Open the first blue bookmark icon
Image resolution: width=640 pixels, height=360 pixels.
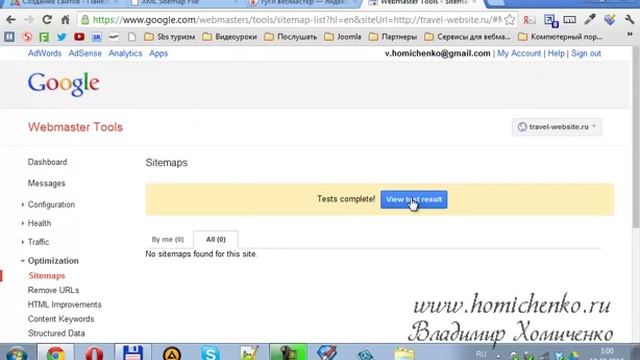pos(9,37)
